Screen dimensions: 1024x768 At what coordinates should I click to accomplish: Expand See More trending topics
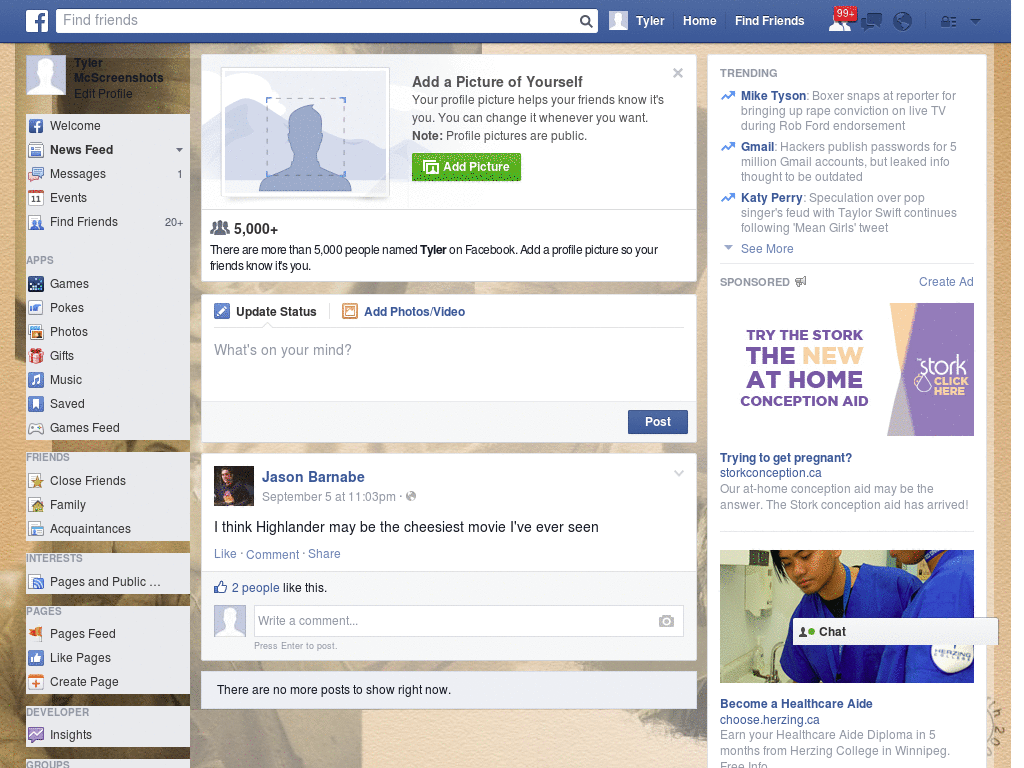pyautogui.click(x=767, y=249)
